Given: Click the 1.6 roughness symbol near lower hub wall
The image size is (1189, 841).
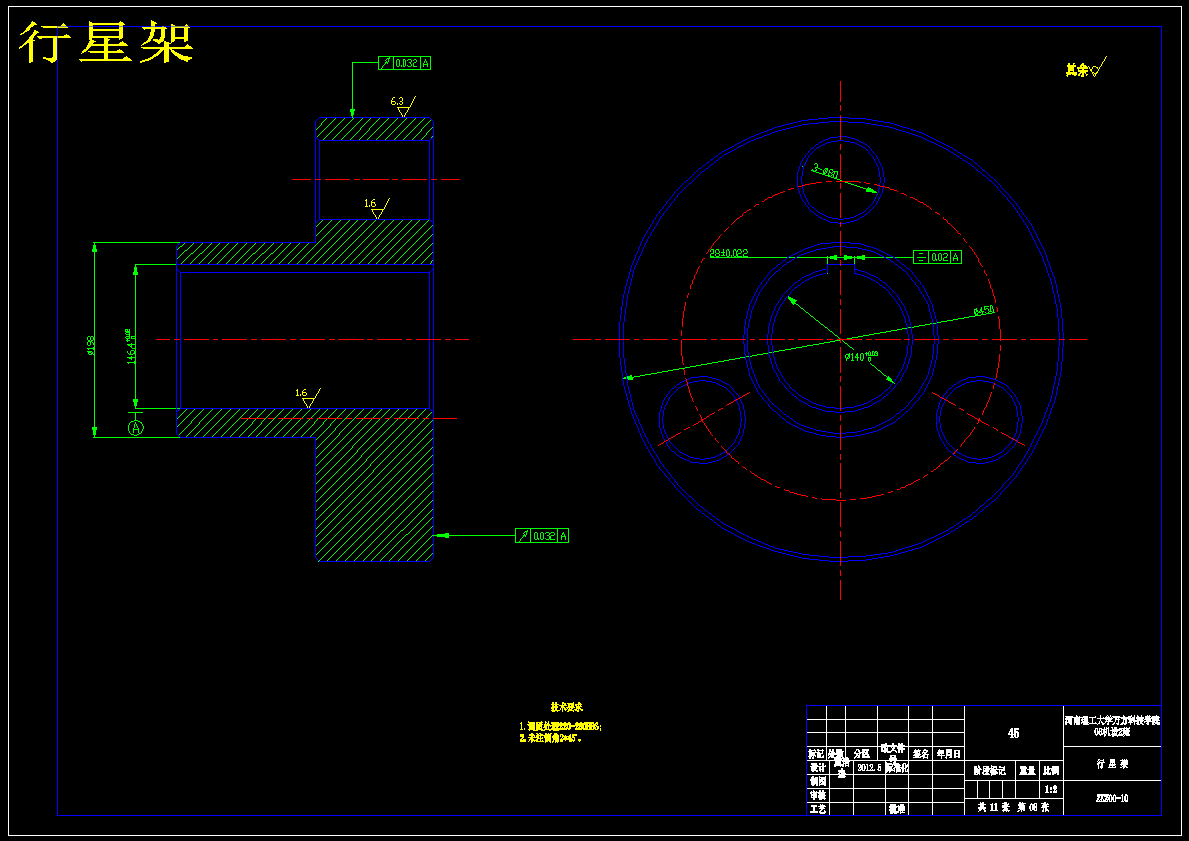Looking at the screenshot, I should coord(308,398).
